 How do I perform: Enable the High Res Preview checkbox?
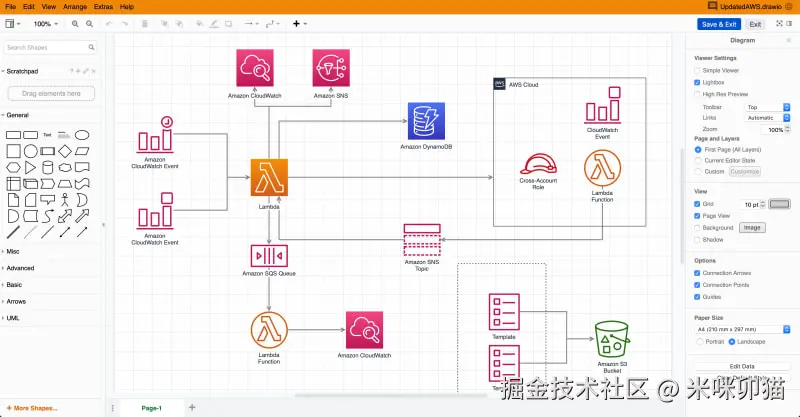[x=697, y=94]
